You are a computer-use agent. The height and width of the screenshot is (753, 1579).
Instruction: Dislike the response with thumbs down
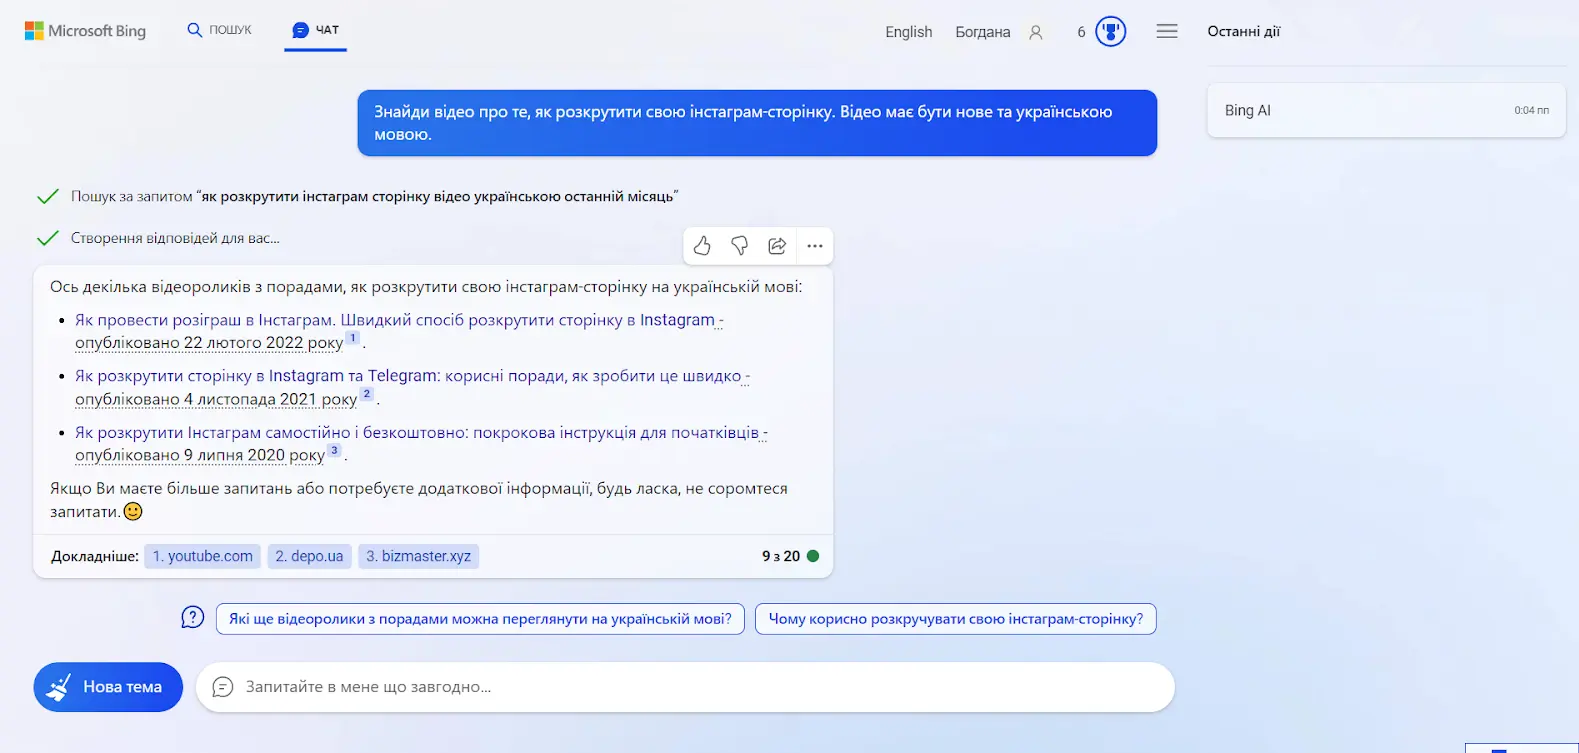pyautogui.click(x=740, y=246)
